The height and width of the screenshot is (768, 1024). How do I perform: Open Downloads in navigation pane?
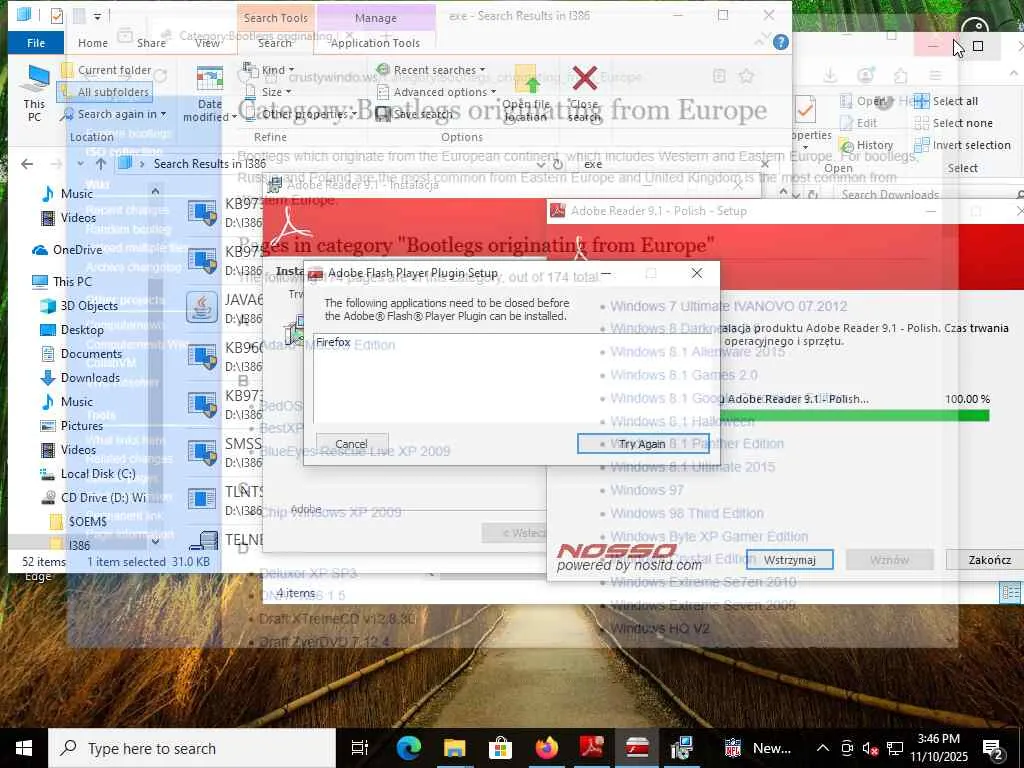pyautogui.click(x=80, y=377)
